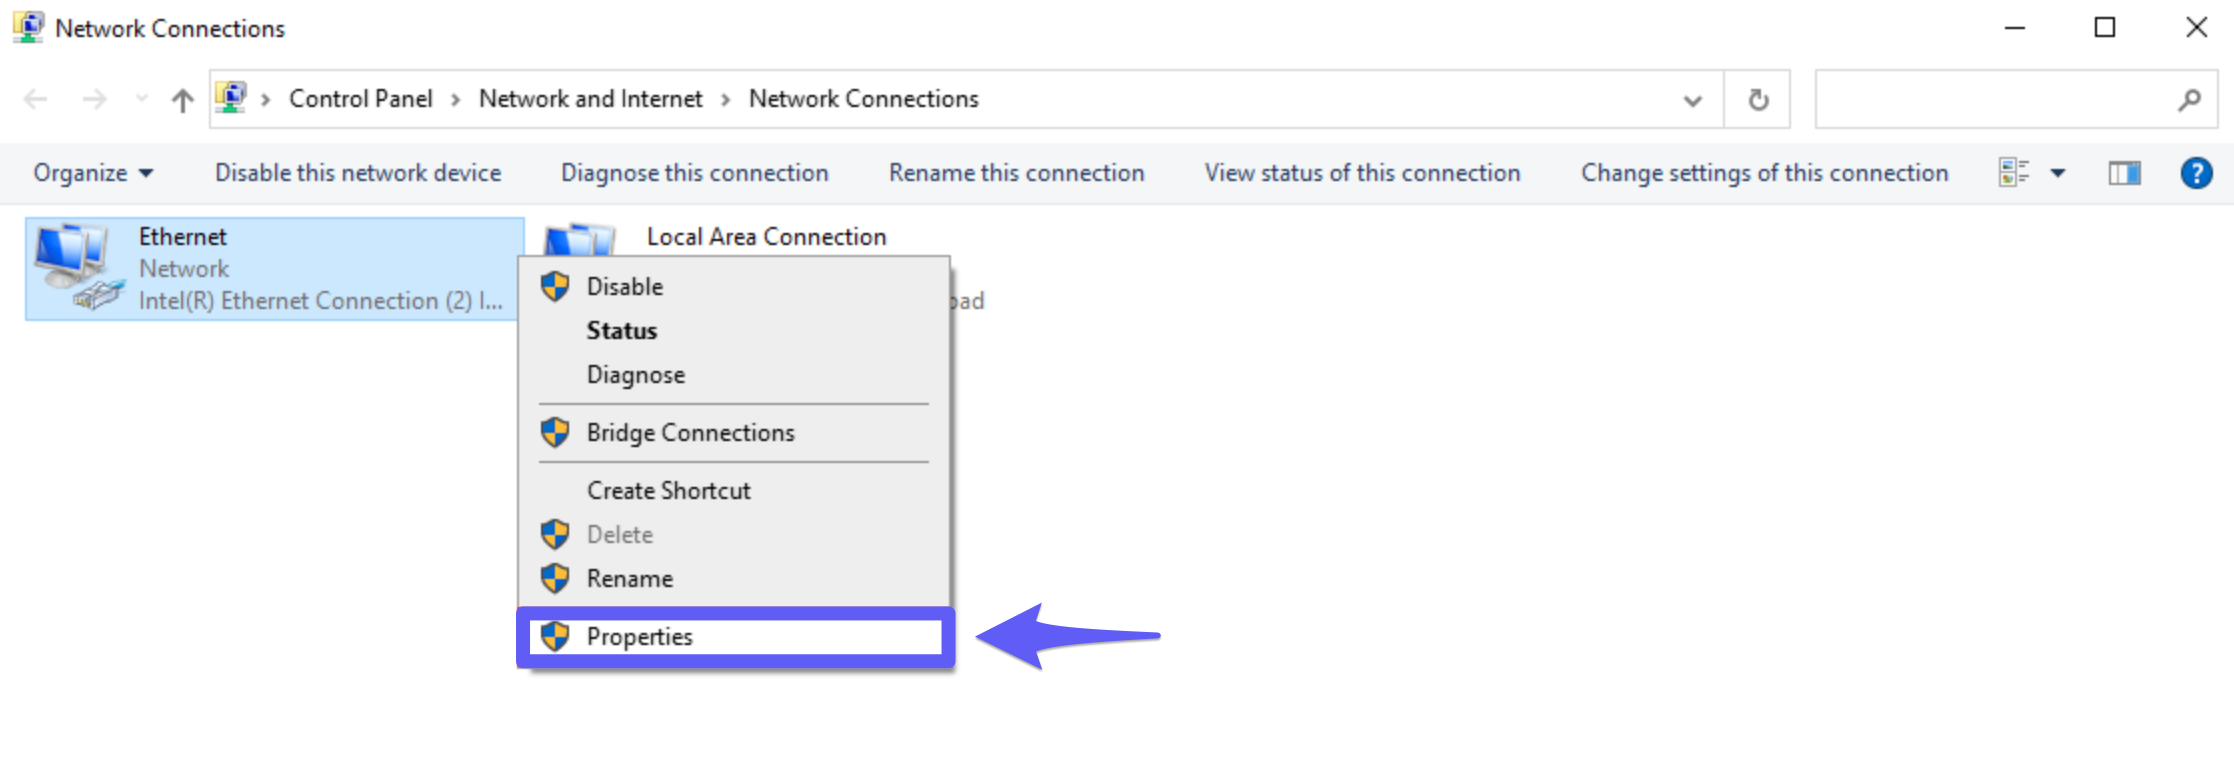Click Control Panel in the breadcrumb
This screenshot has width=2234, height=766.
pyautogui.click(x=360, y=99)
